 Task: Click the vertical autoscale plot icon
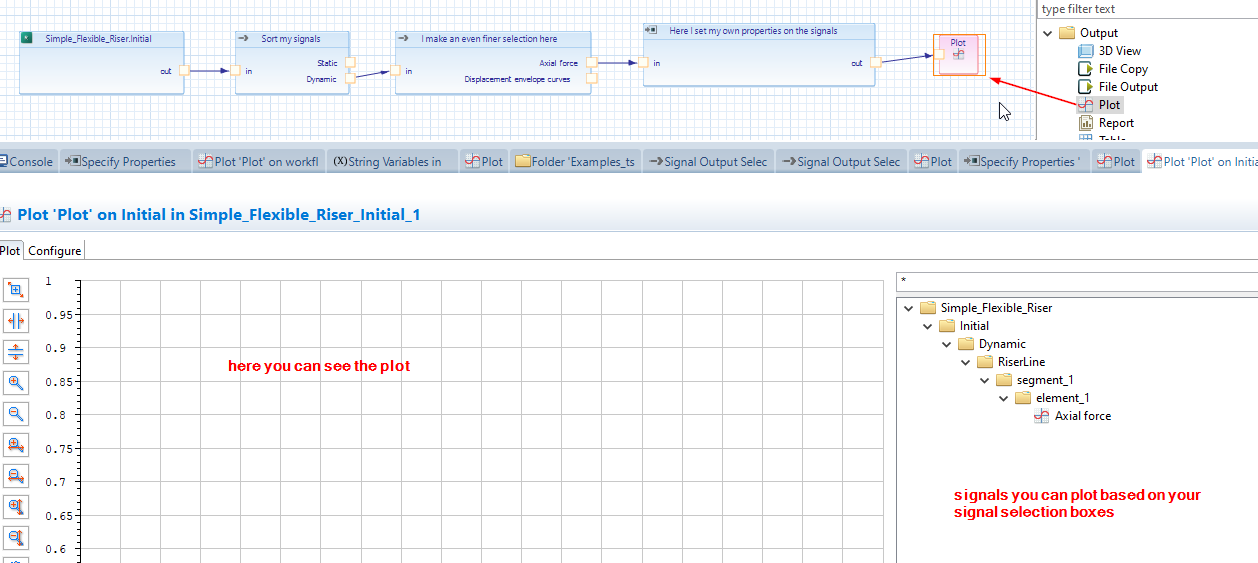(16, 352)
